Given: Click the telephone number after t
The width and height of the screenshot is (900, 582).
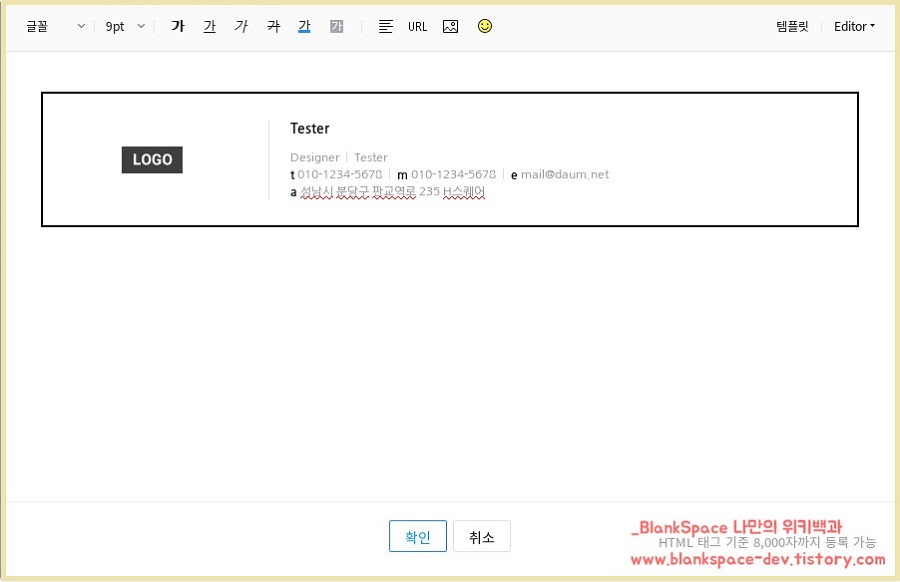Looking at the screenshot, I should tap(340, 174).
